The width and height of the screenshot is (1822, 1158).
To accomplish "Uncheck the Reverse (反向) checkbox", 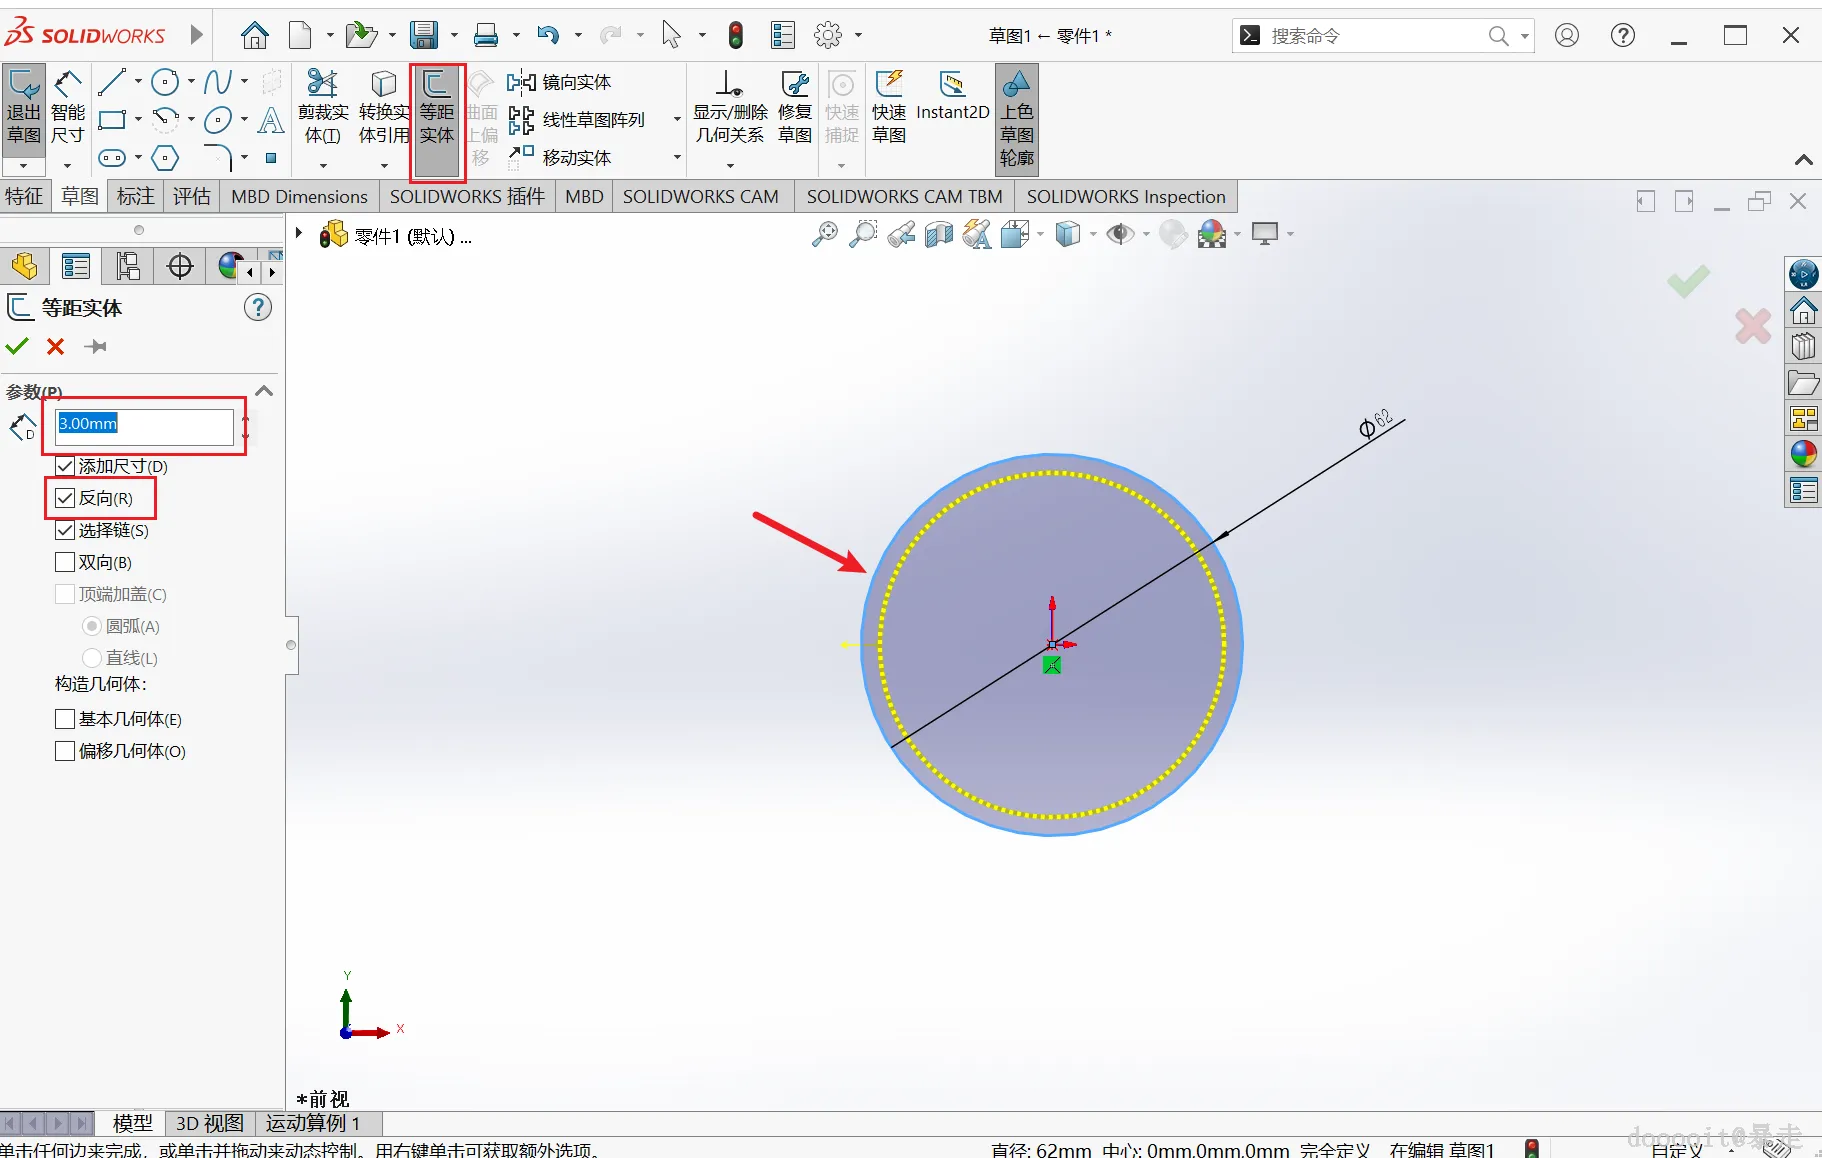I will (65, 498).
